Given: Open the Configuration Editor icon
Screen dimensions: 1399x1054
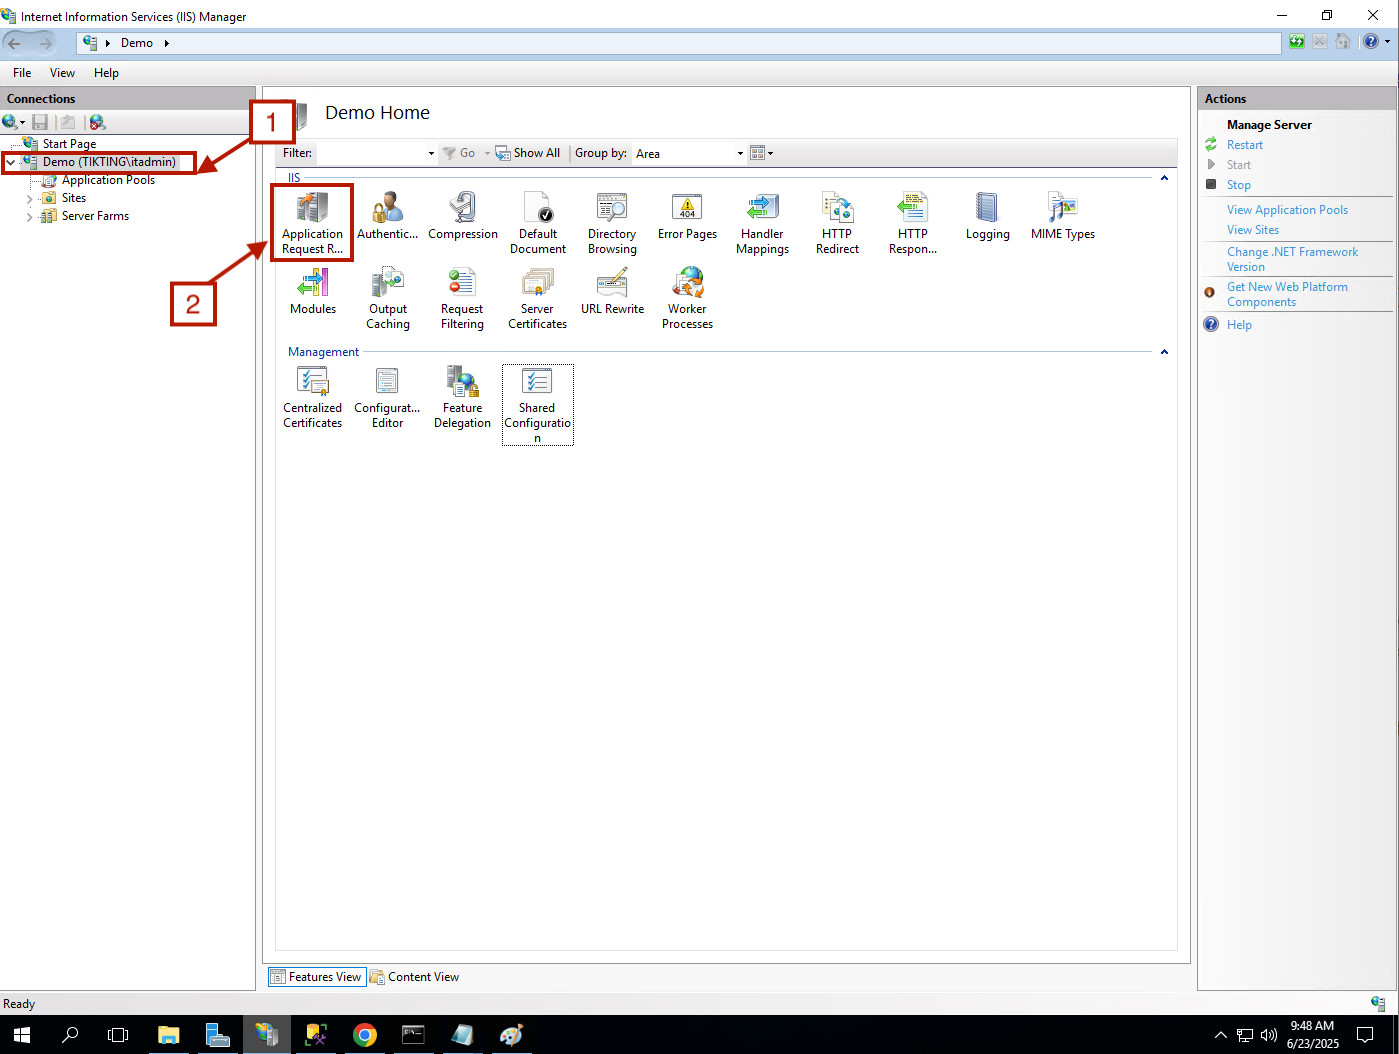Looking at the screenshot, I should (387, 396).
